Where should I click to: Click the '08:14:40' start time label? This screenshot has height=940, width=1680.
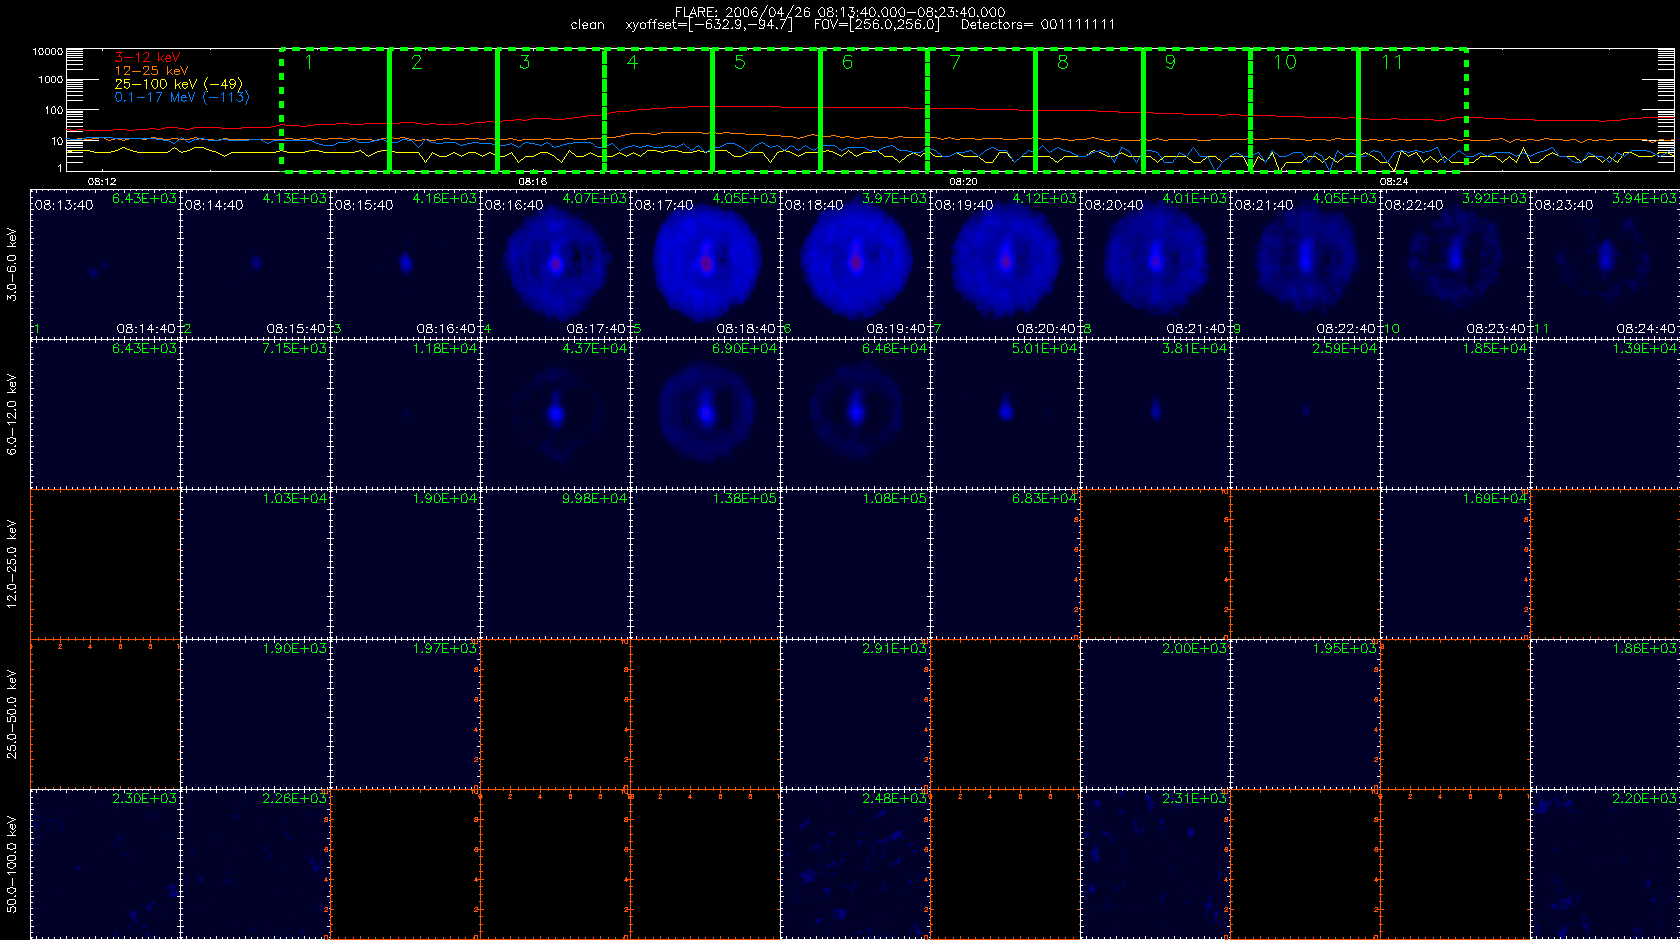(x=214, y=205)
